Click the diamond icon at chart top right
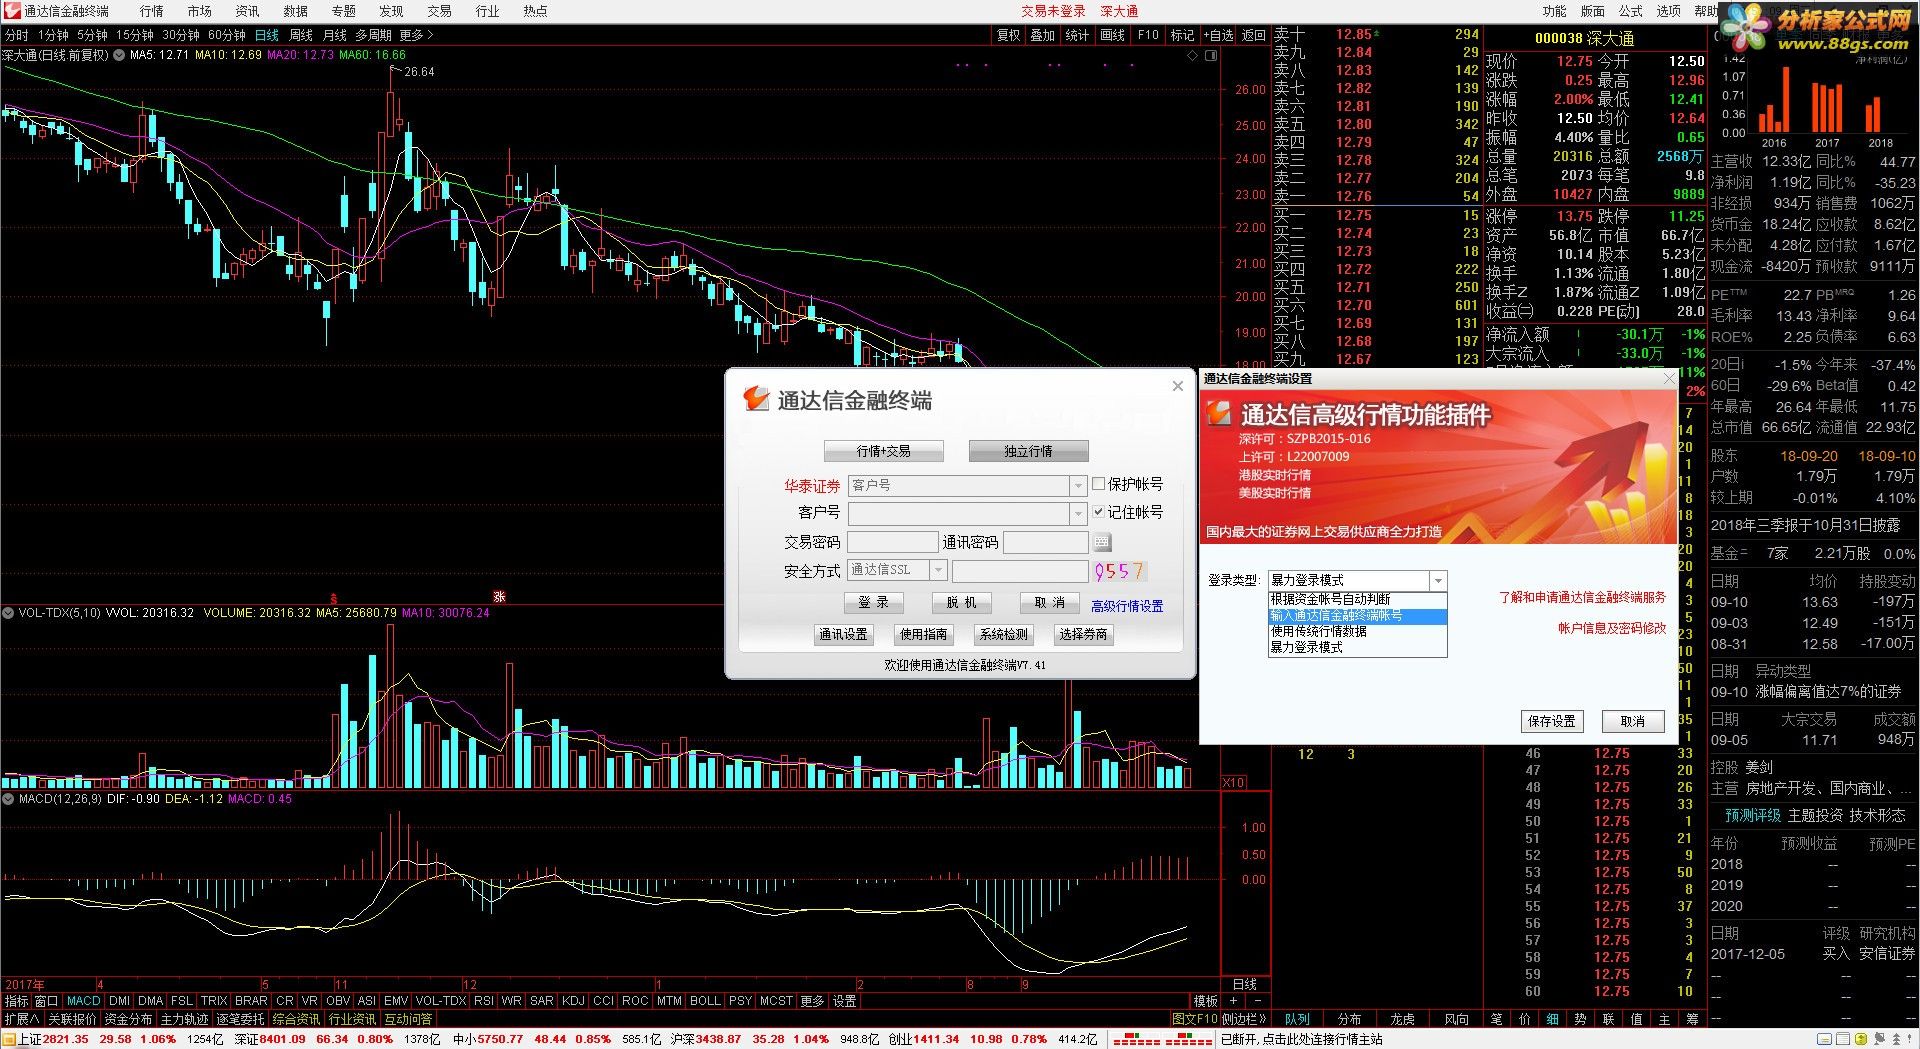 1192,56
